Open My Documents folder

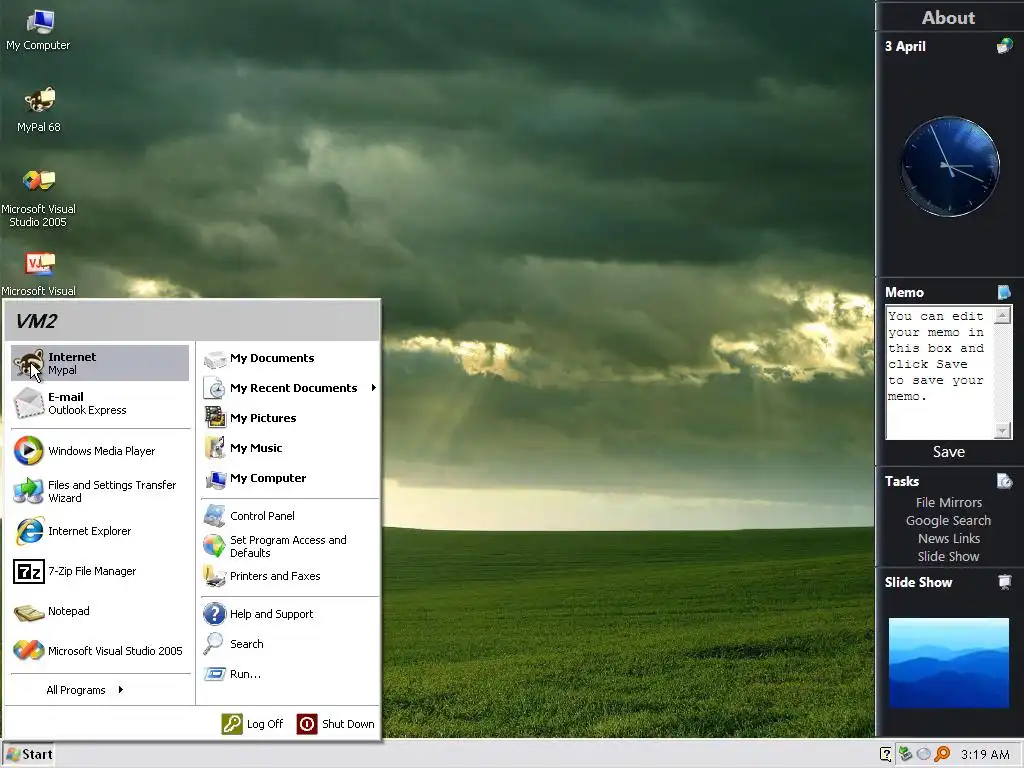[x=289, y=358]
